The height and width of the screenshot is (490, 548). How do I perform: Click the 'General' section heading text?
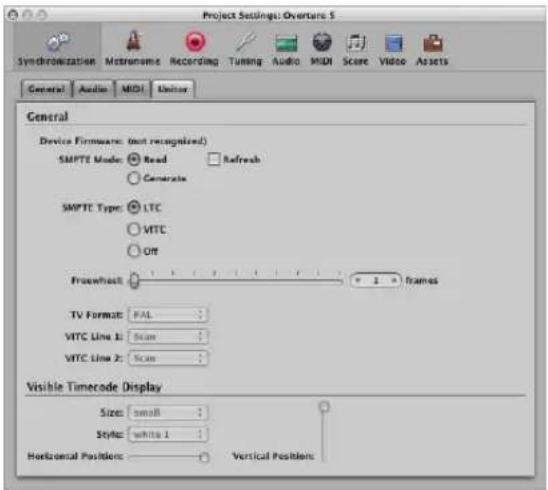pos(48,116)
